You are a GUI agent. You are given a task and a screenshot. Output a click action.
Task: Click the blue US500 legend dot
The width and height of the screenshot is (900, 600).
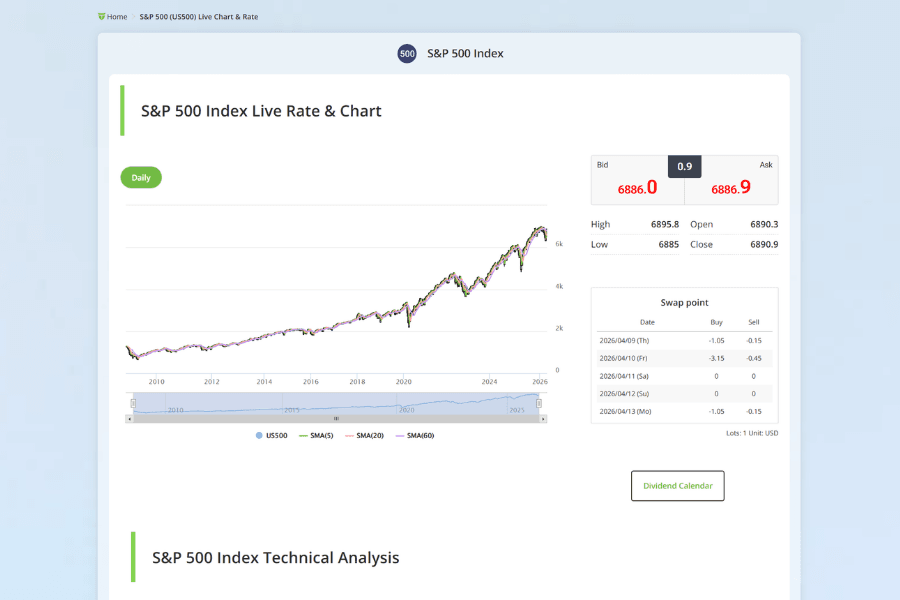(259, 435)
